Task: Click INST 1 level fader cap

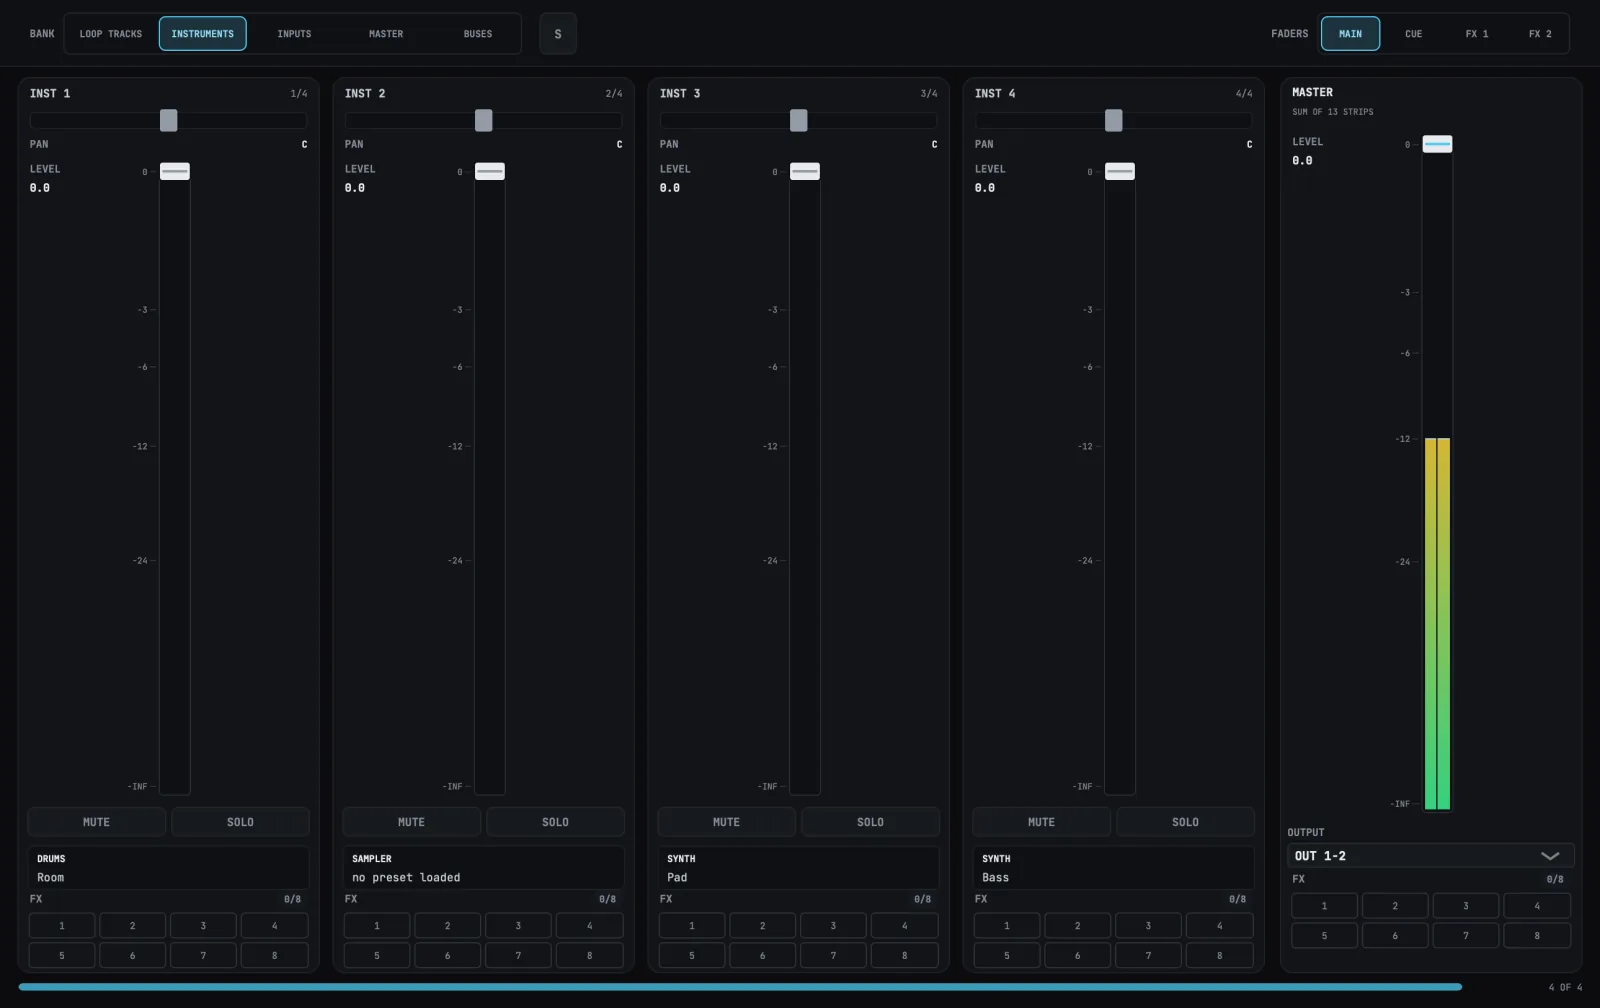Action: pyautogui.click(x=175, y=172)
